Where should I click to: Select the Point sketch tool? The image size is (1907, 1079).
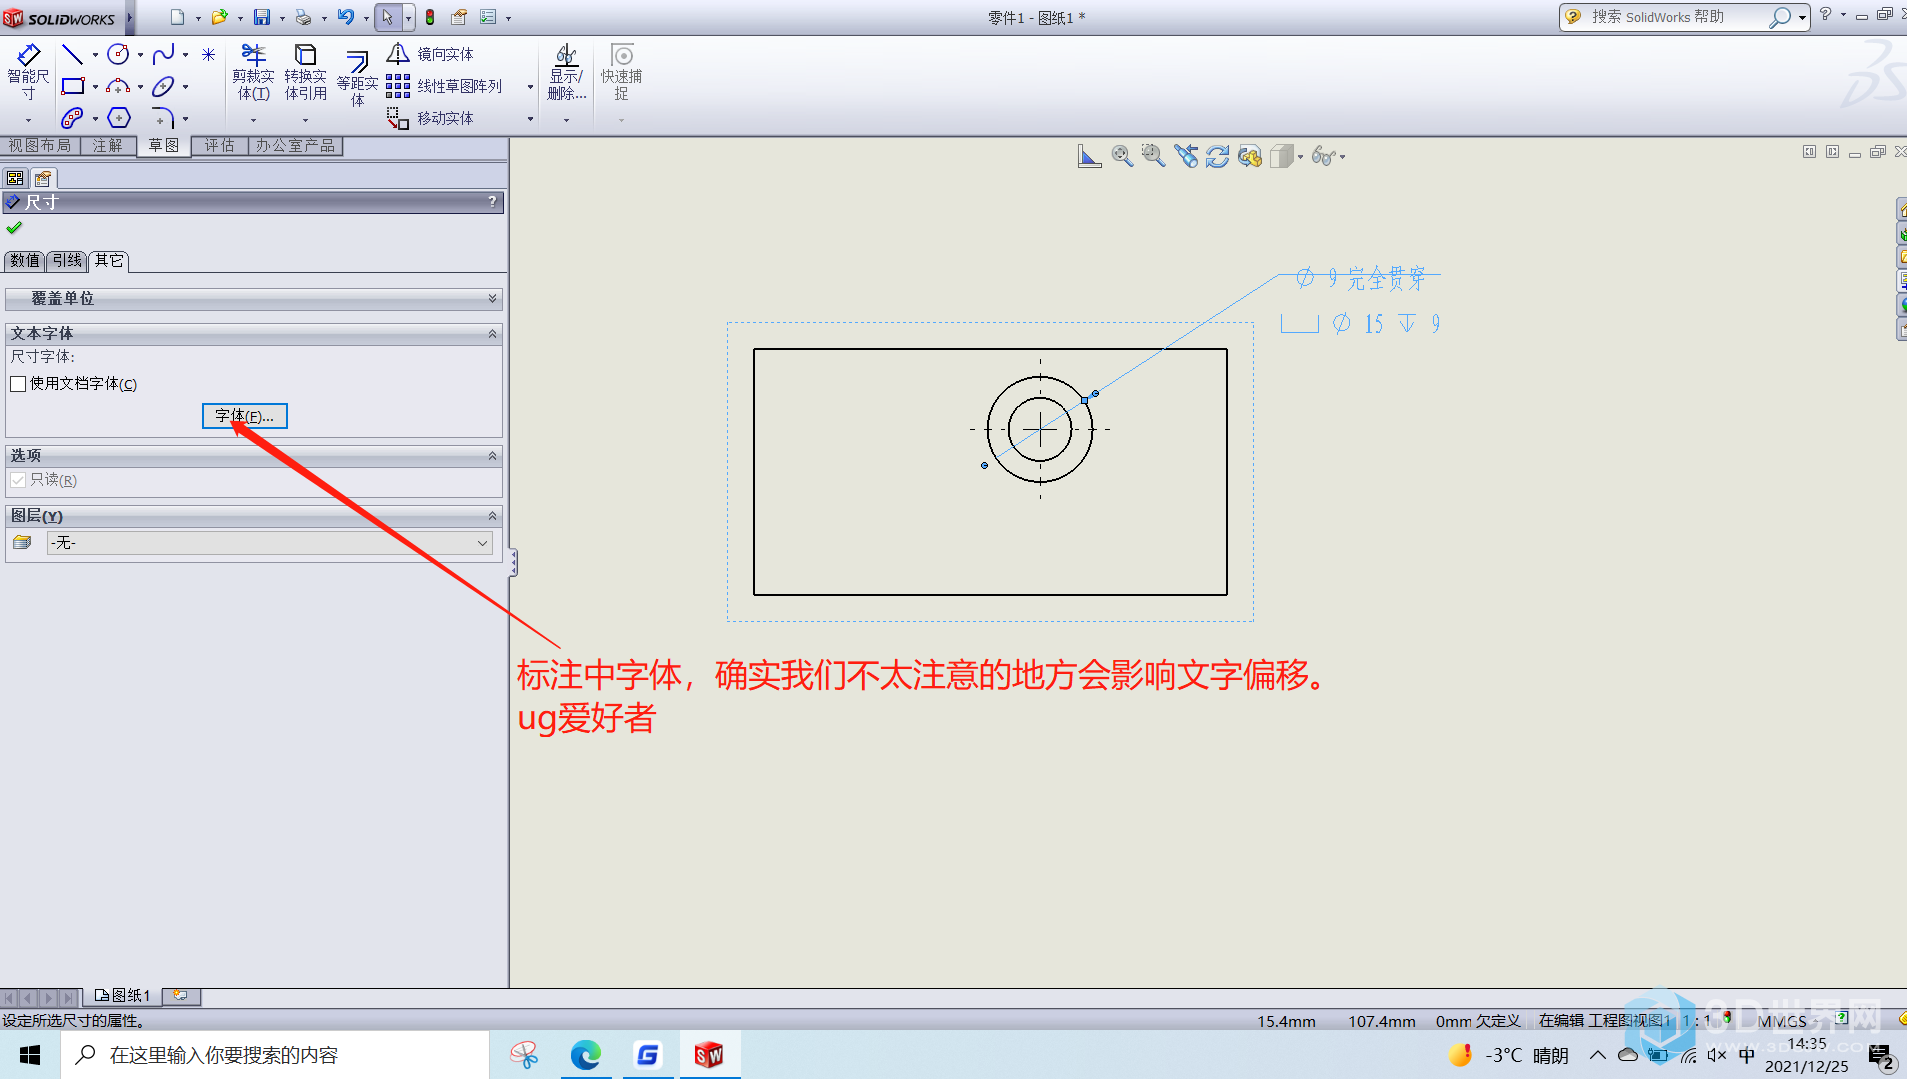click(x=208, y=54)
